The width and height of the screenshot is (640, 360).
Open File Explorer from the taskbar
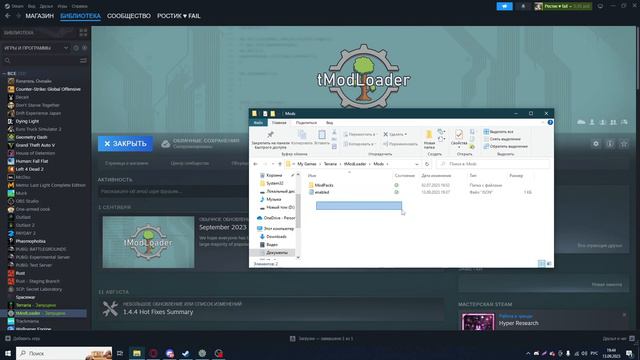[137, 353]
